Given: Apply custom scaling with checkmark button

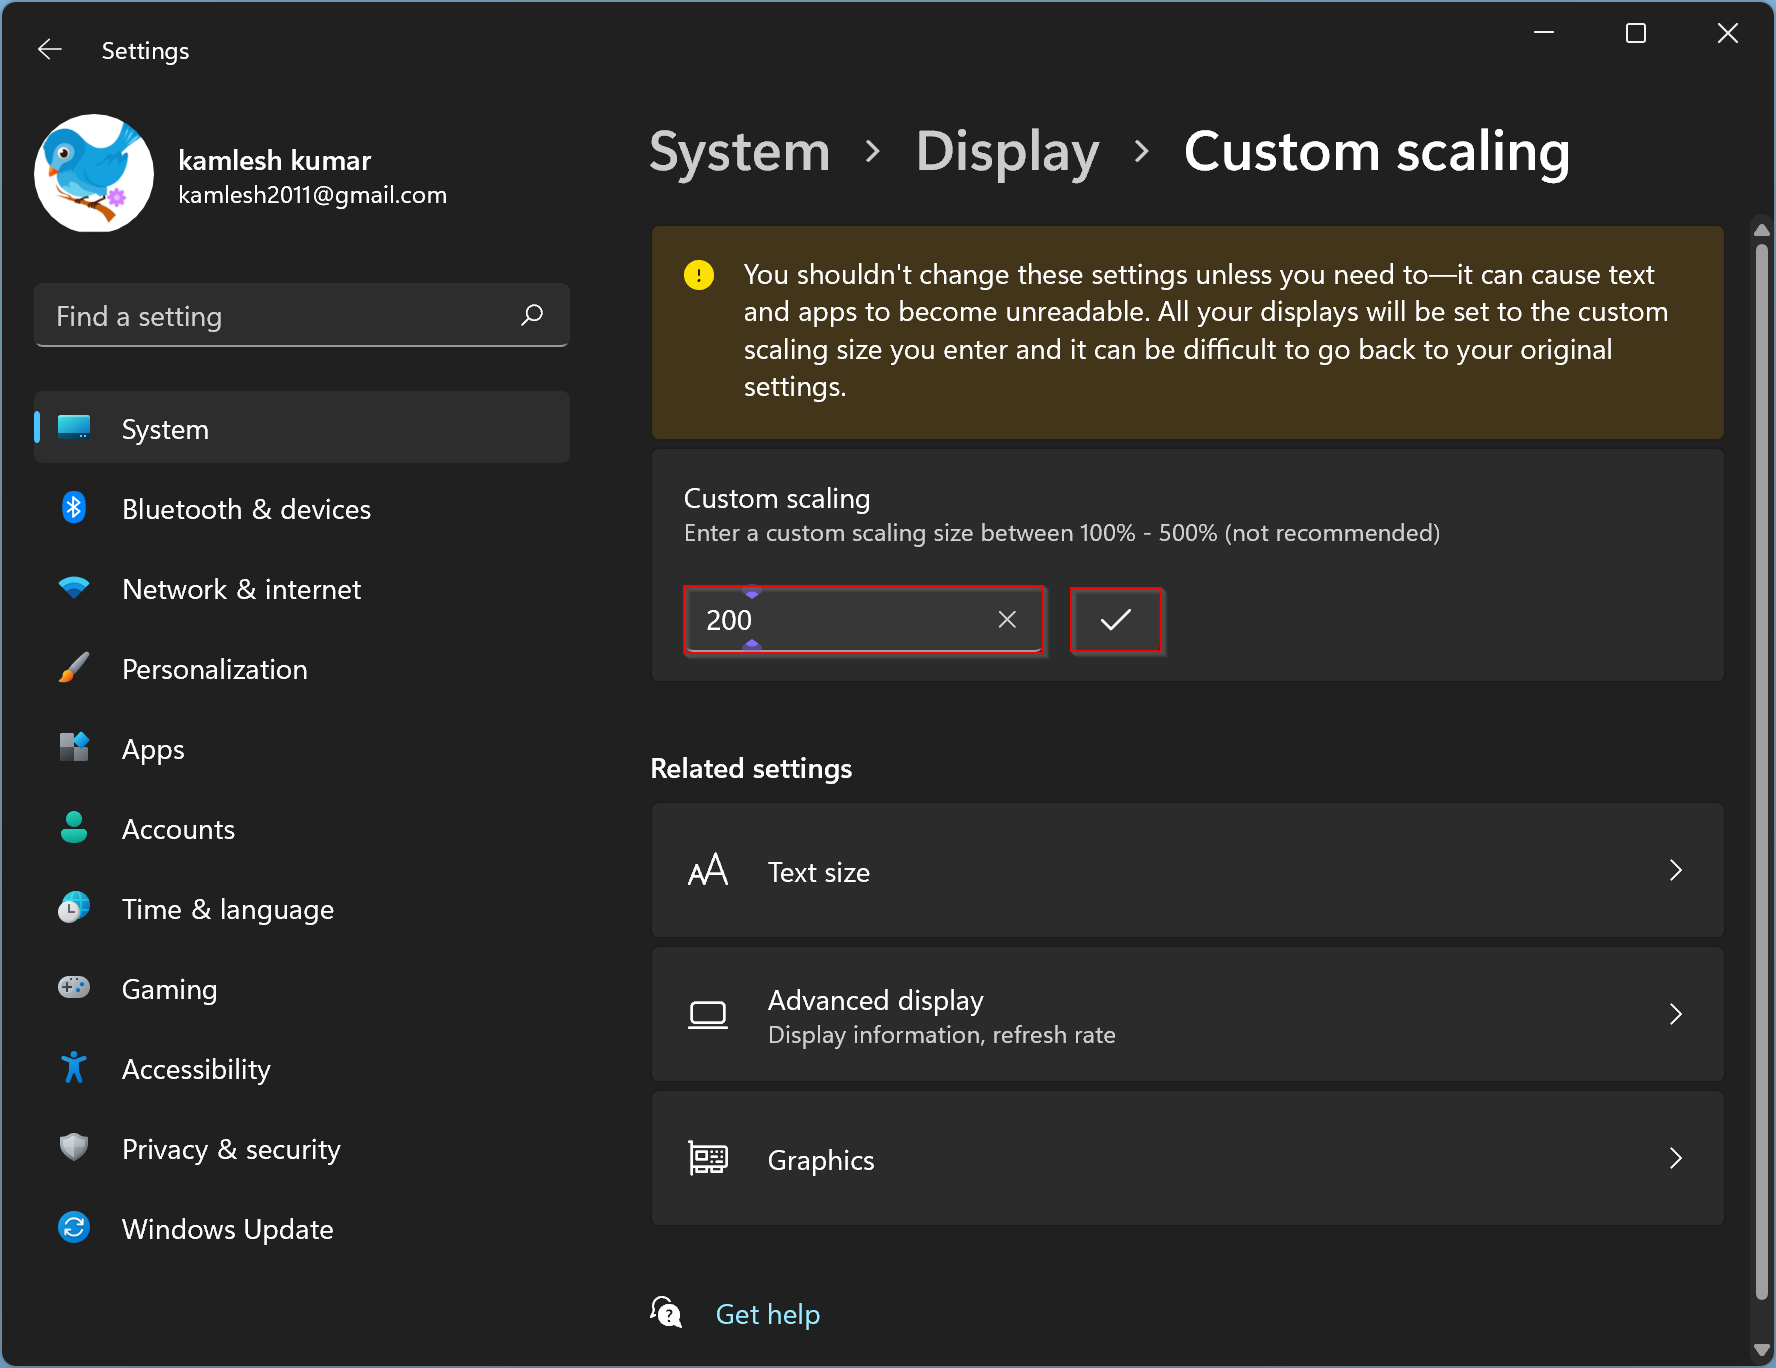Looking at the screenshot, I should pyautogui.click(x=1116, y=620).
